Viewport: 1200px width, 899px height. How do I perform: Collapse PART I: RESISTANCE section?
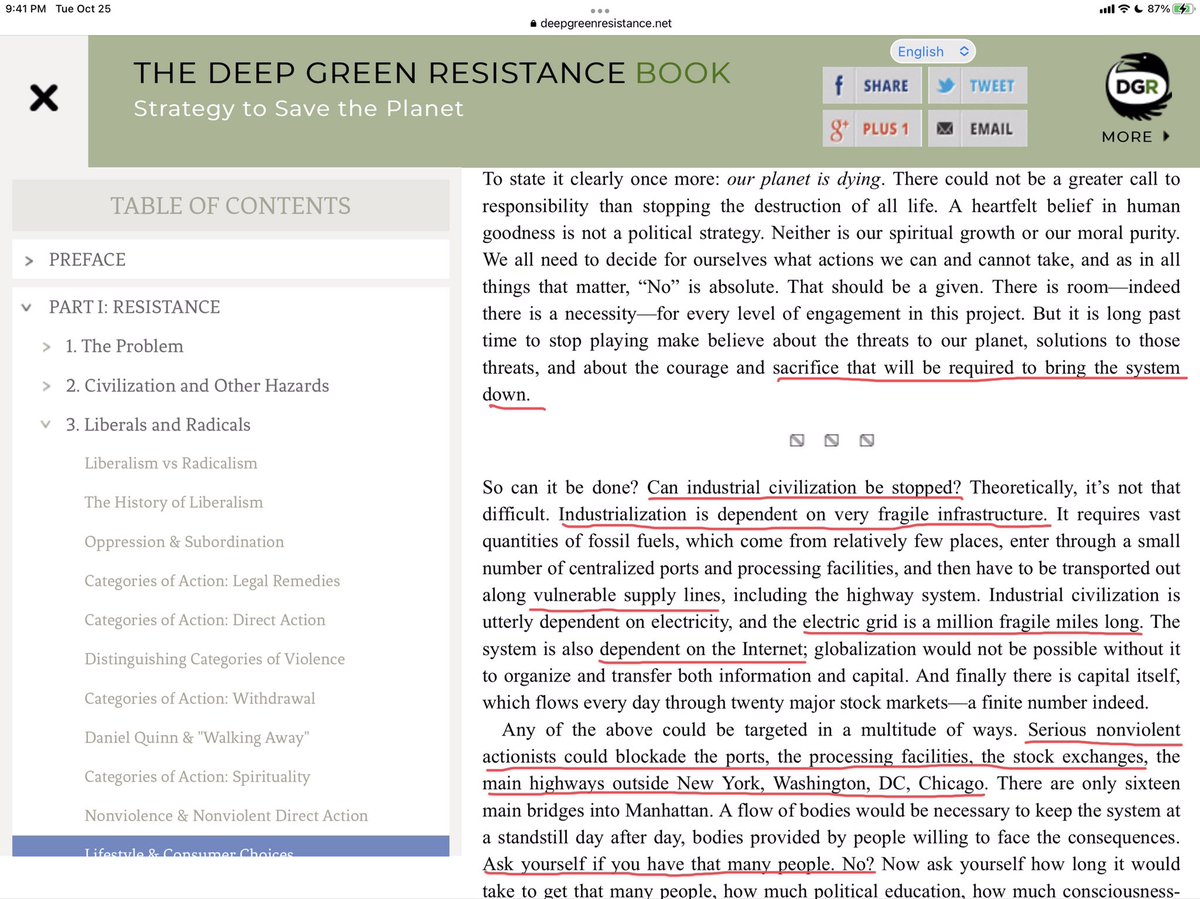pyautogui.click(x=28, y=308)
